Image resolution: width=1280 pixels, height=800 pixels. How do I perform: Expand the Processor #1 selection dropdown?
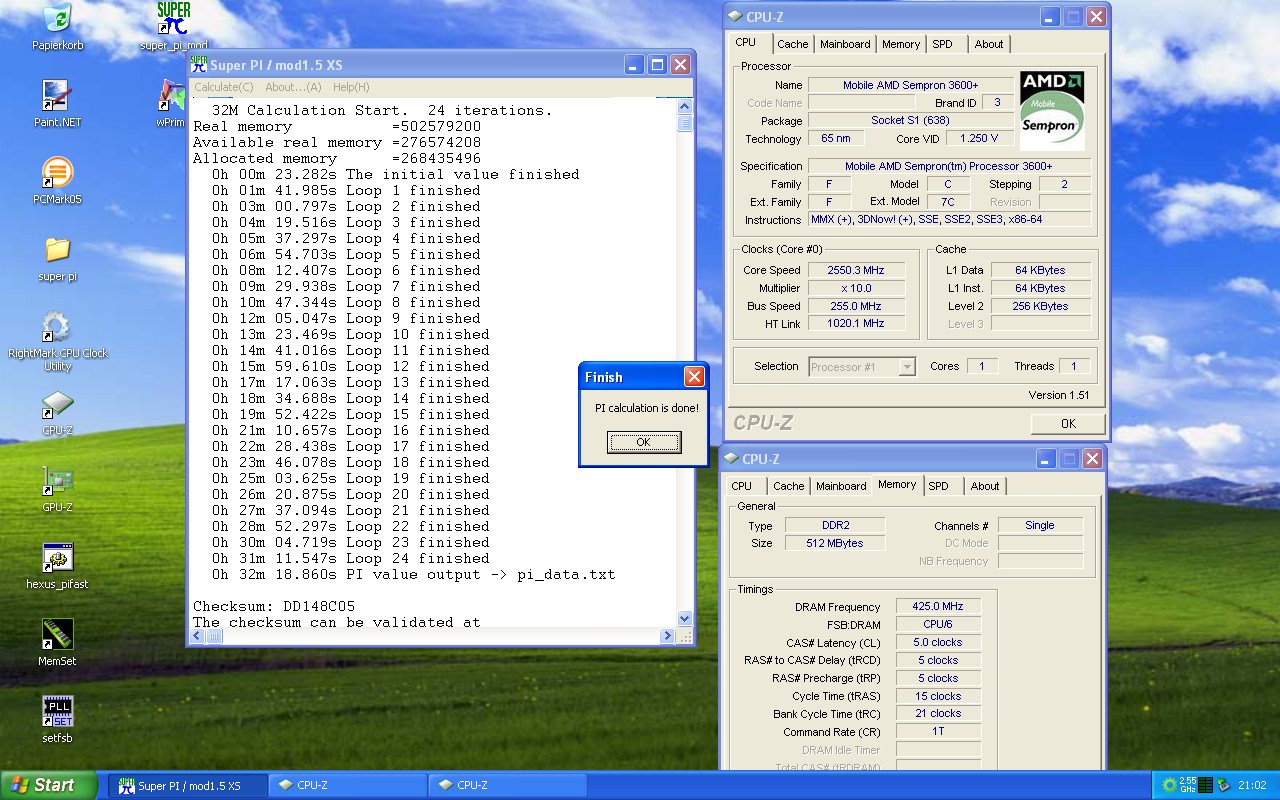coord(906,367)
